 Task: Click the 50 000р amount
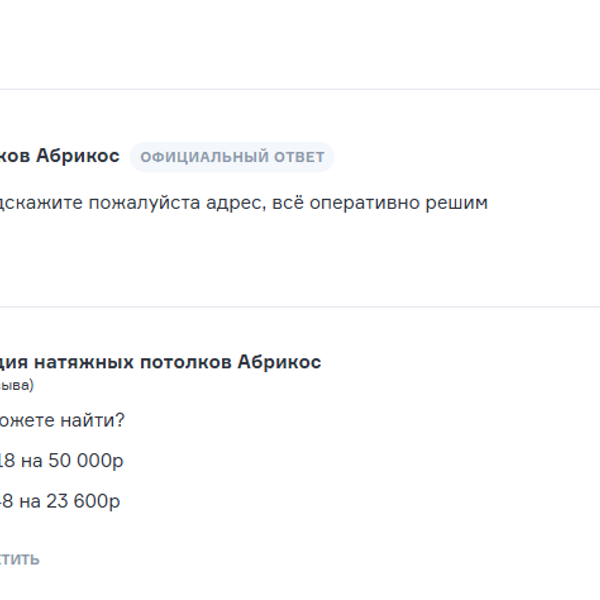84,461
